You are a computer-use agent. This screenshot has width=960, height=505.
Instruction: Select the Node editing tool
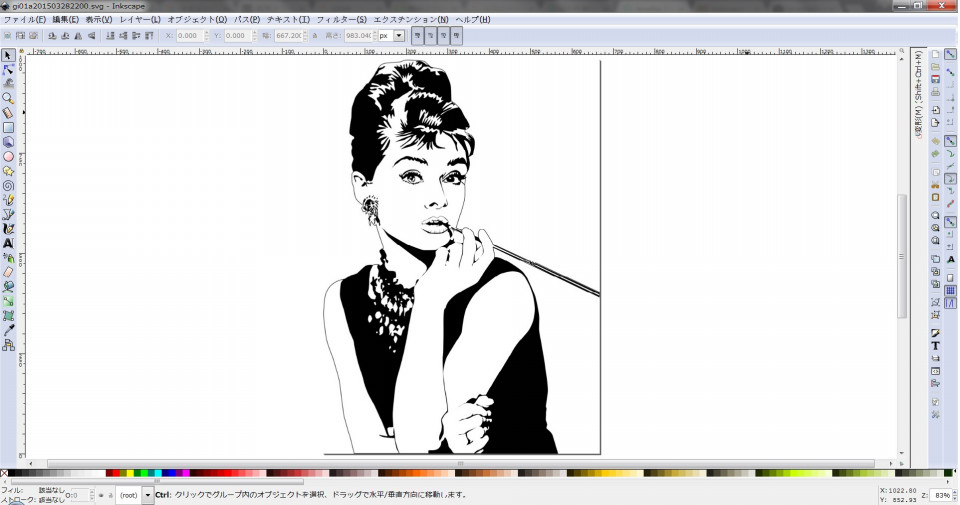click(x=8, y=69)
